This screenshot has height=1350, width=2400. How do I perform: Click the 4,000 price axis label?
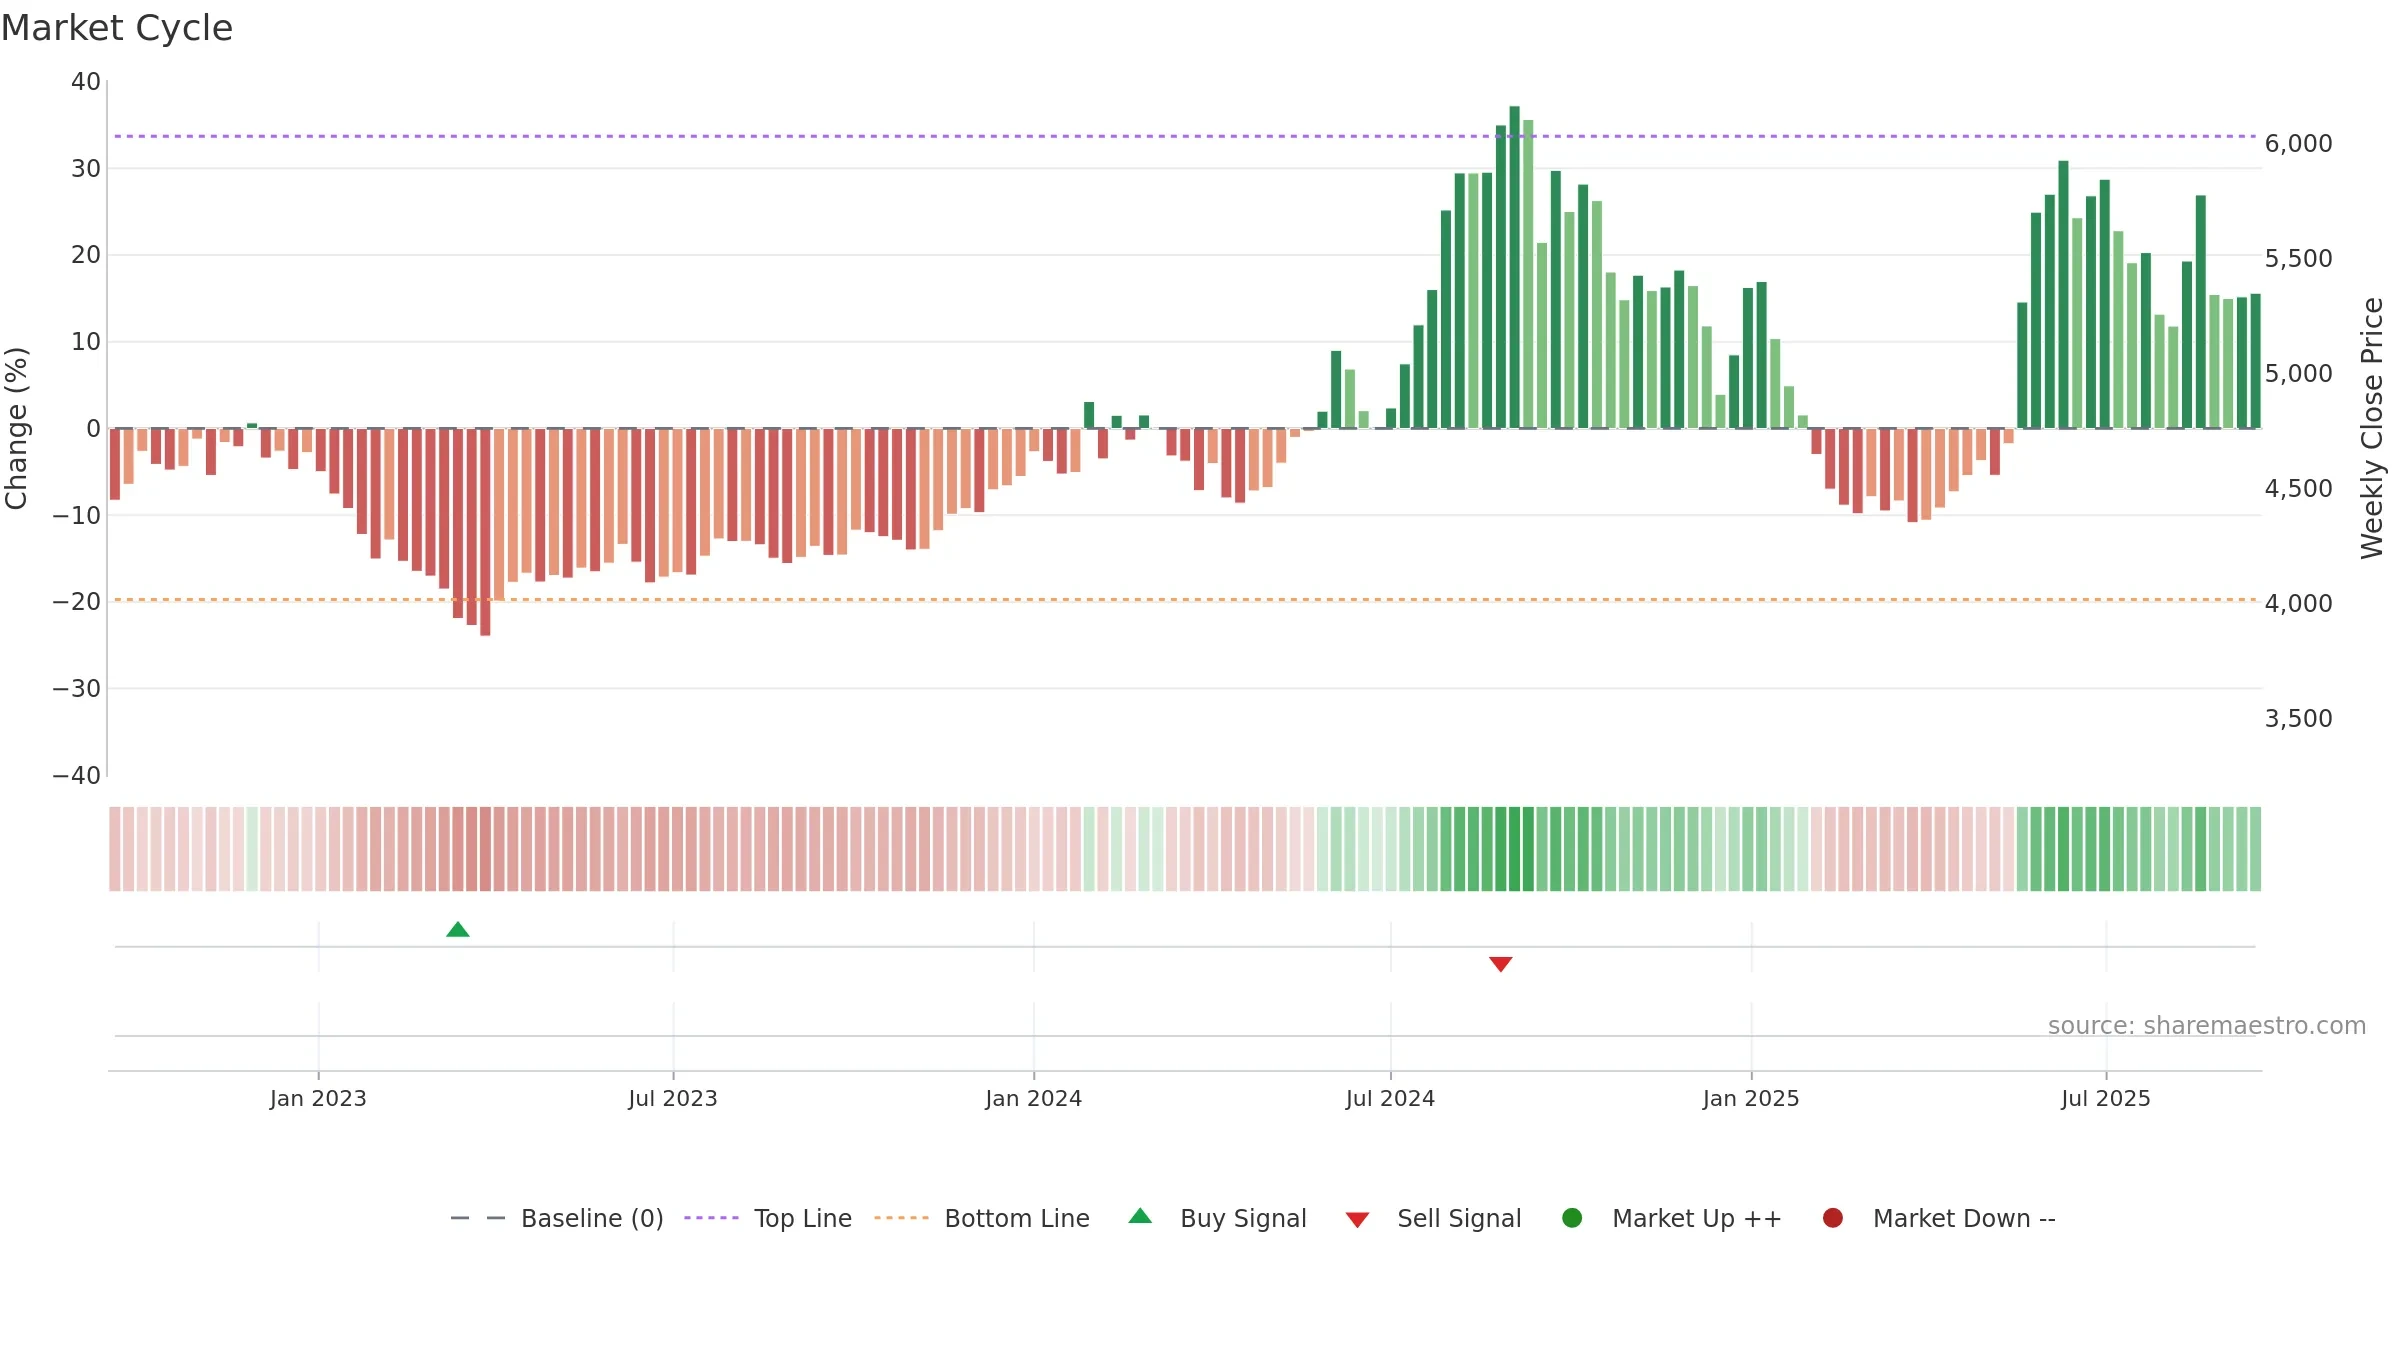(x=2298, y=604)
